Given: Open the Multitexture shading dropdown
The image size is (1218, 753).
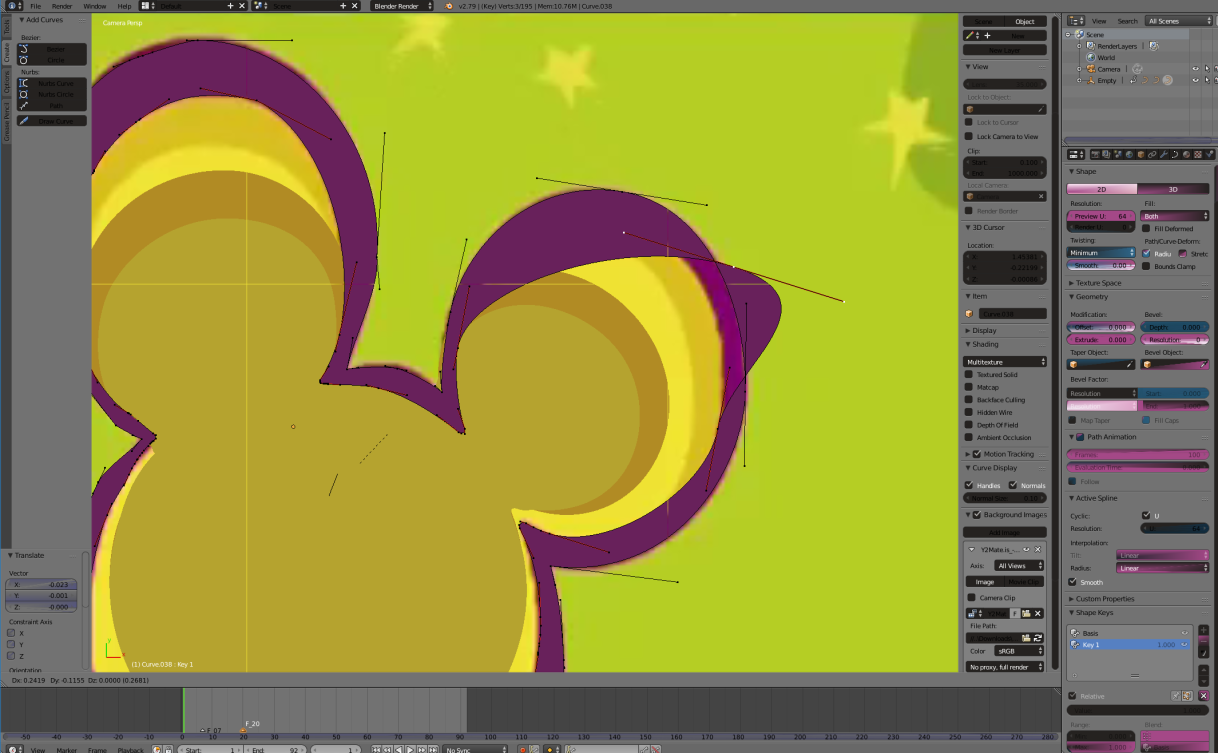Looking at the screenshot, I should [1005, 361].
